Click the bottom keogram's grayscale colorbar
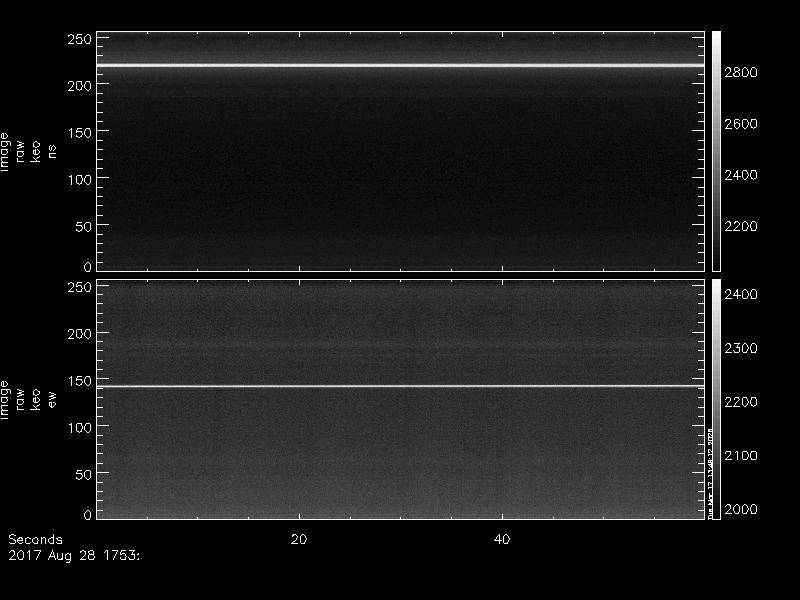The image size is (800, 600). tap(714, 399)
